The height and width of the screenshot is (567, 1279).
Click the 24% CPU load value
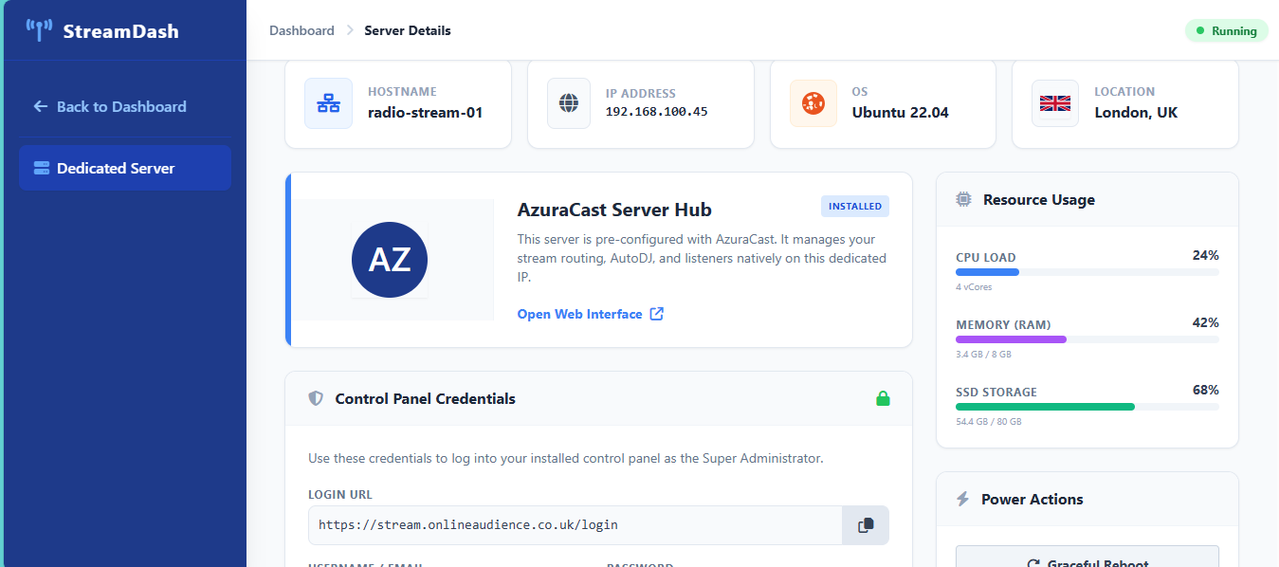click(1205, 255)
